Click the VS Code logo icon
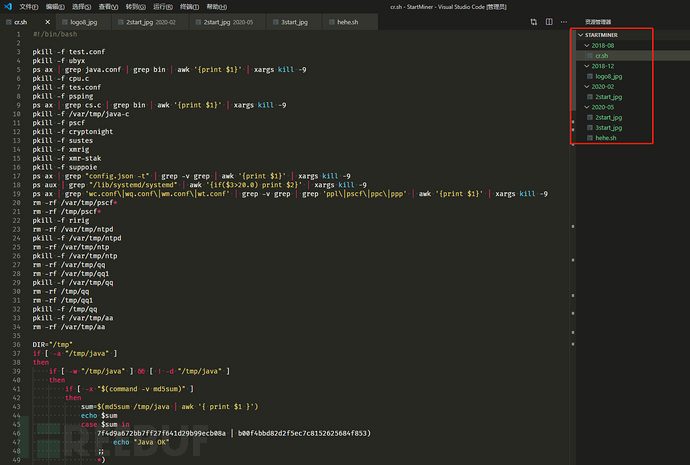 7,7
